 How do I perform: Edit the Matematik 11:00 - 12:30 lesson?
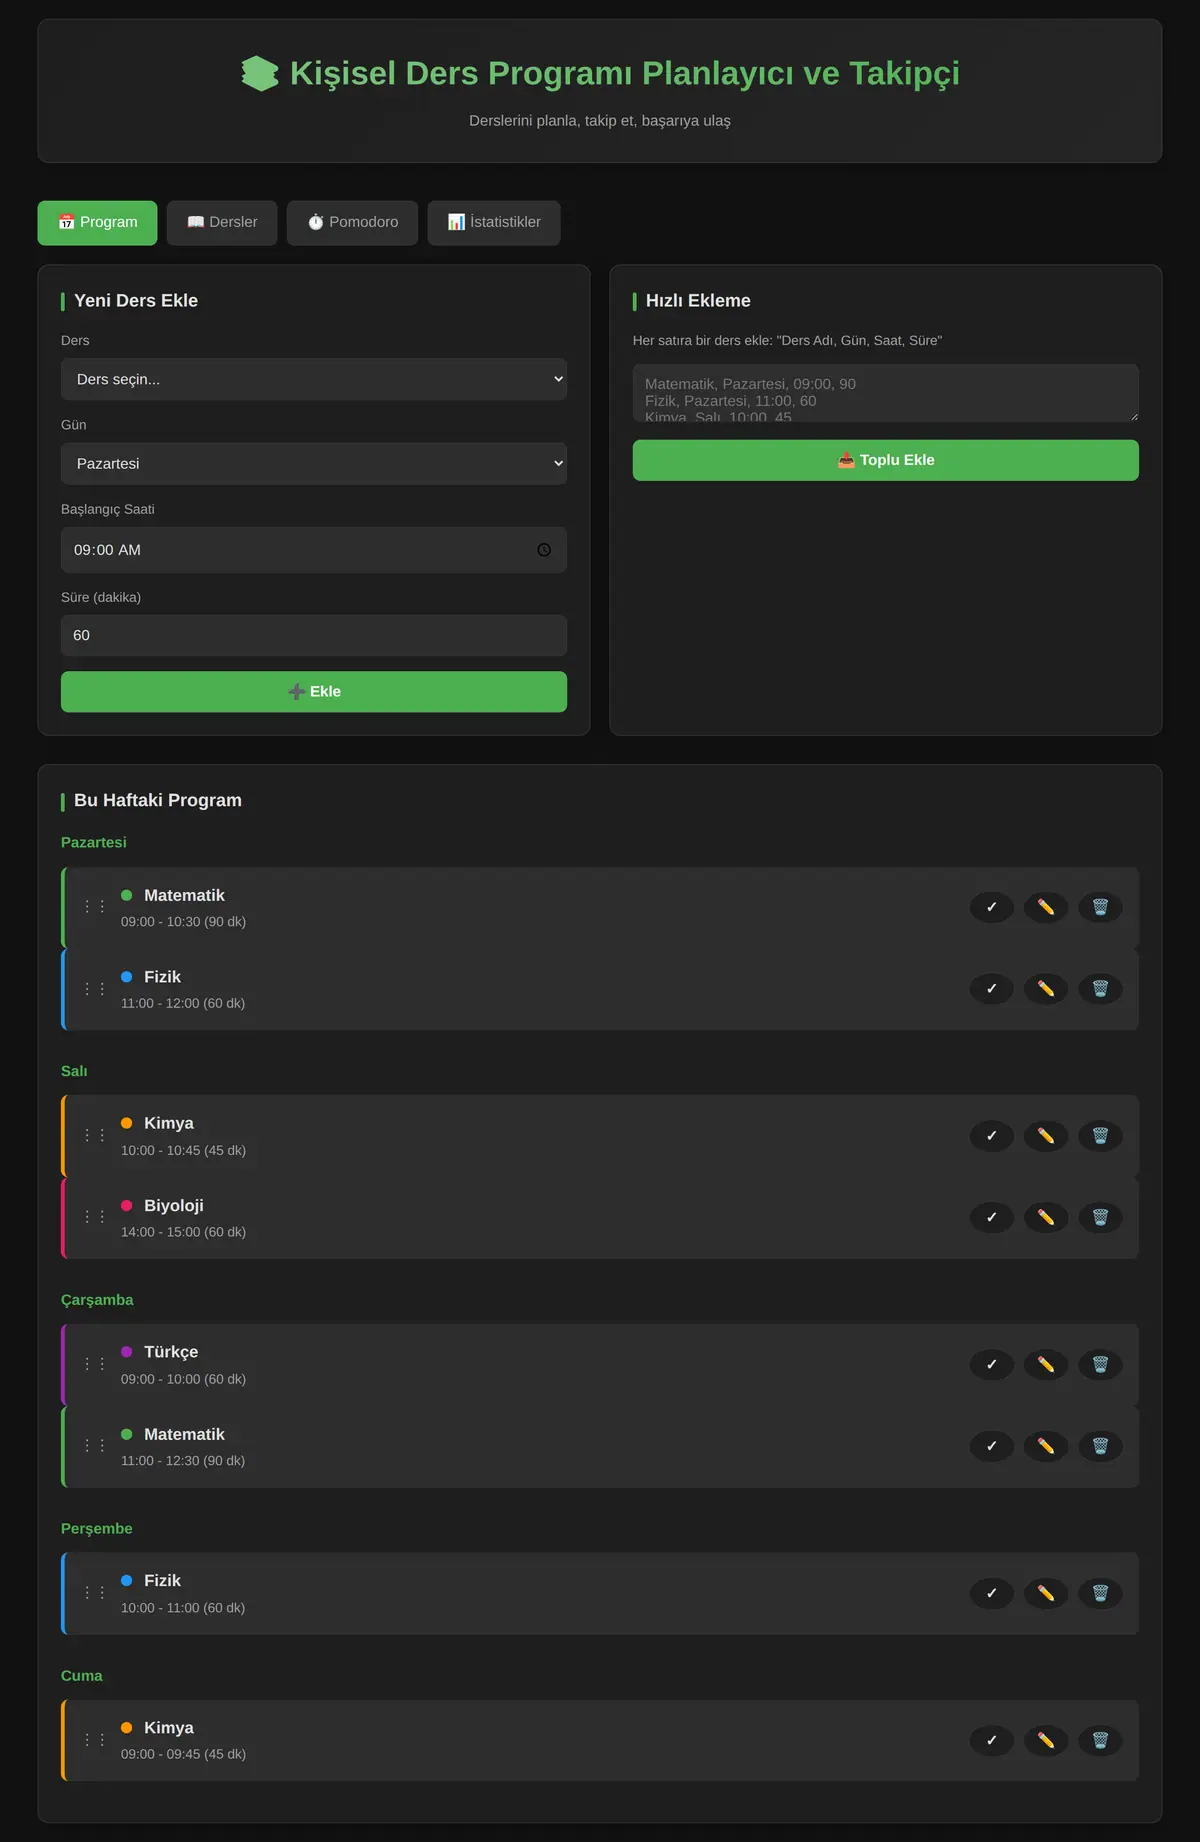click(1046, 1446)
